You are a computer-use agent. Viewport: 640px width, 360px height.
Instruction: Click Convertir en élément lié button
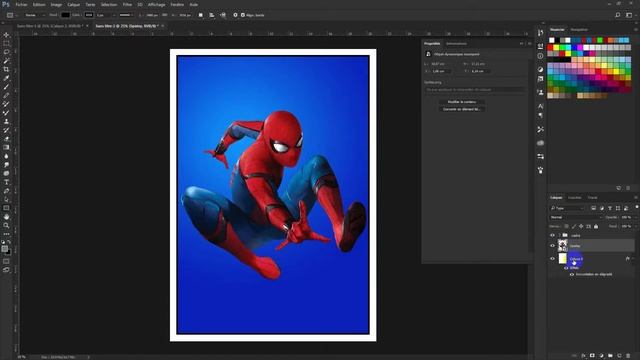[x=462, y=109]
